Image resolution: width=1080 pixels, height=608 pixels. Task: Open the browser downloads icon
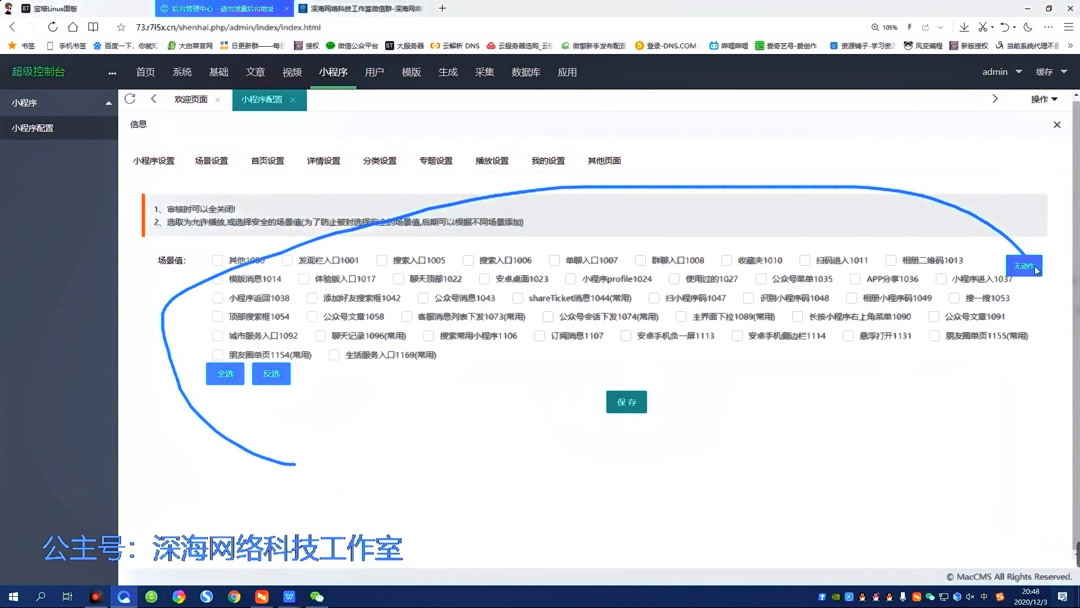964,27
